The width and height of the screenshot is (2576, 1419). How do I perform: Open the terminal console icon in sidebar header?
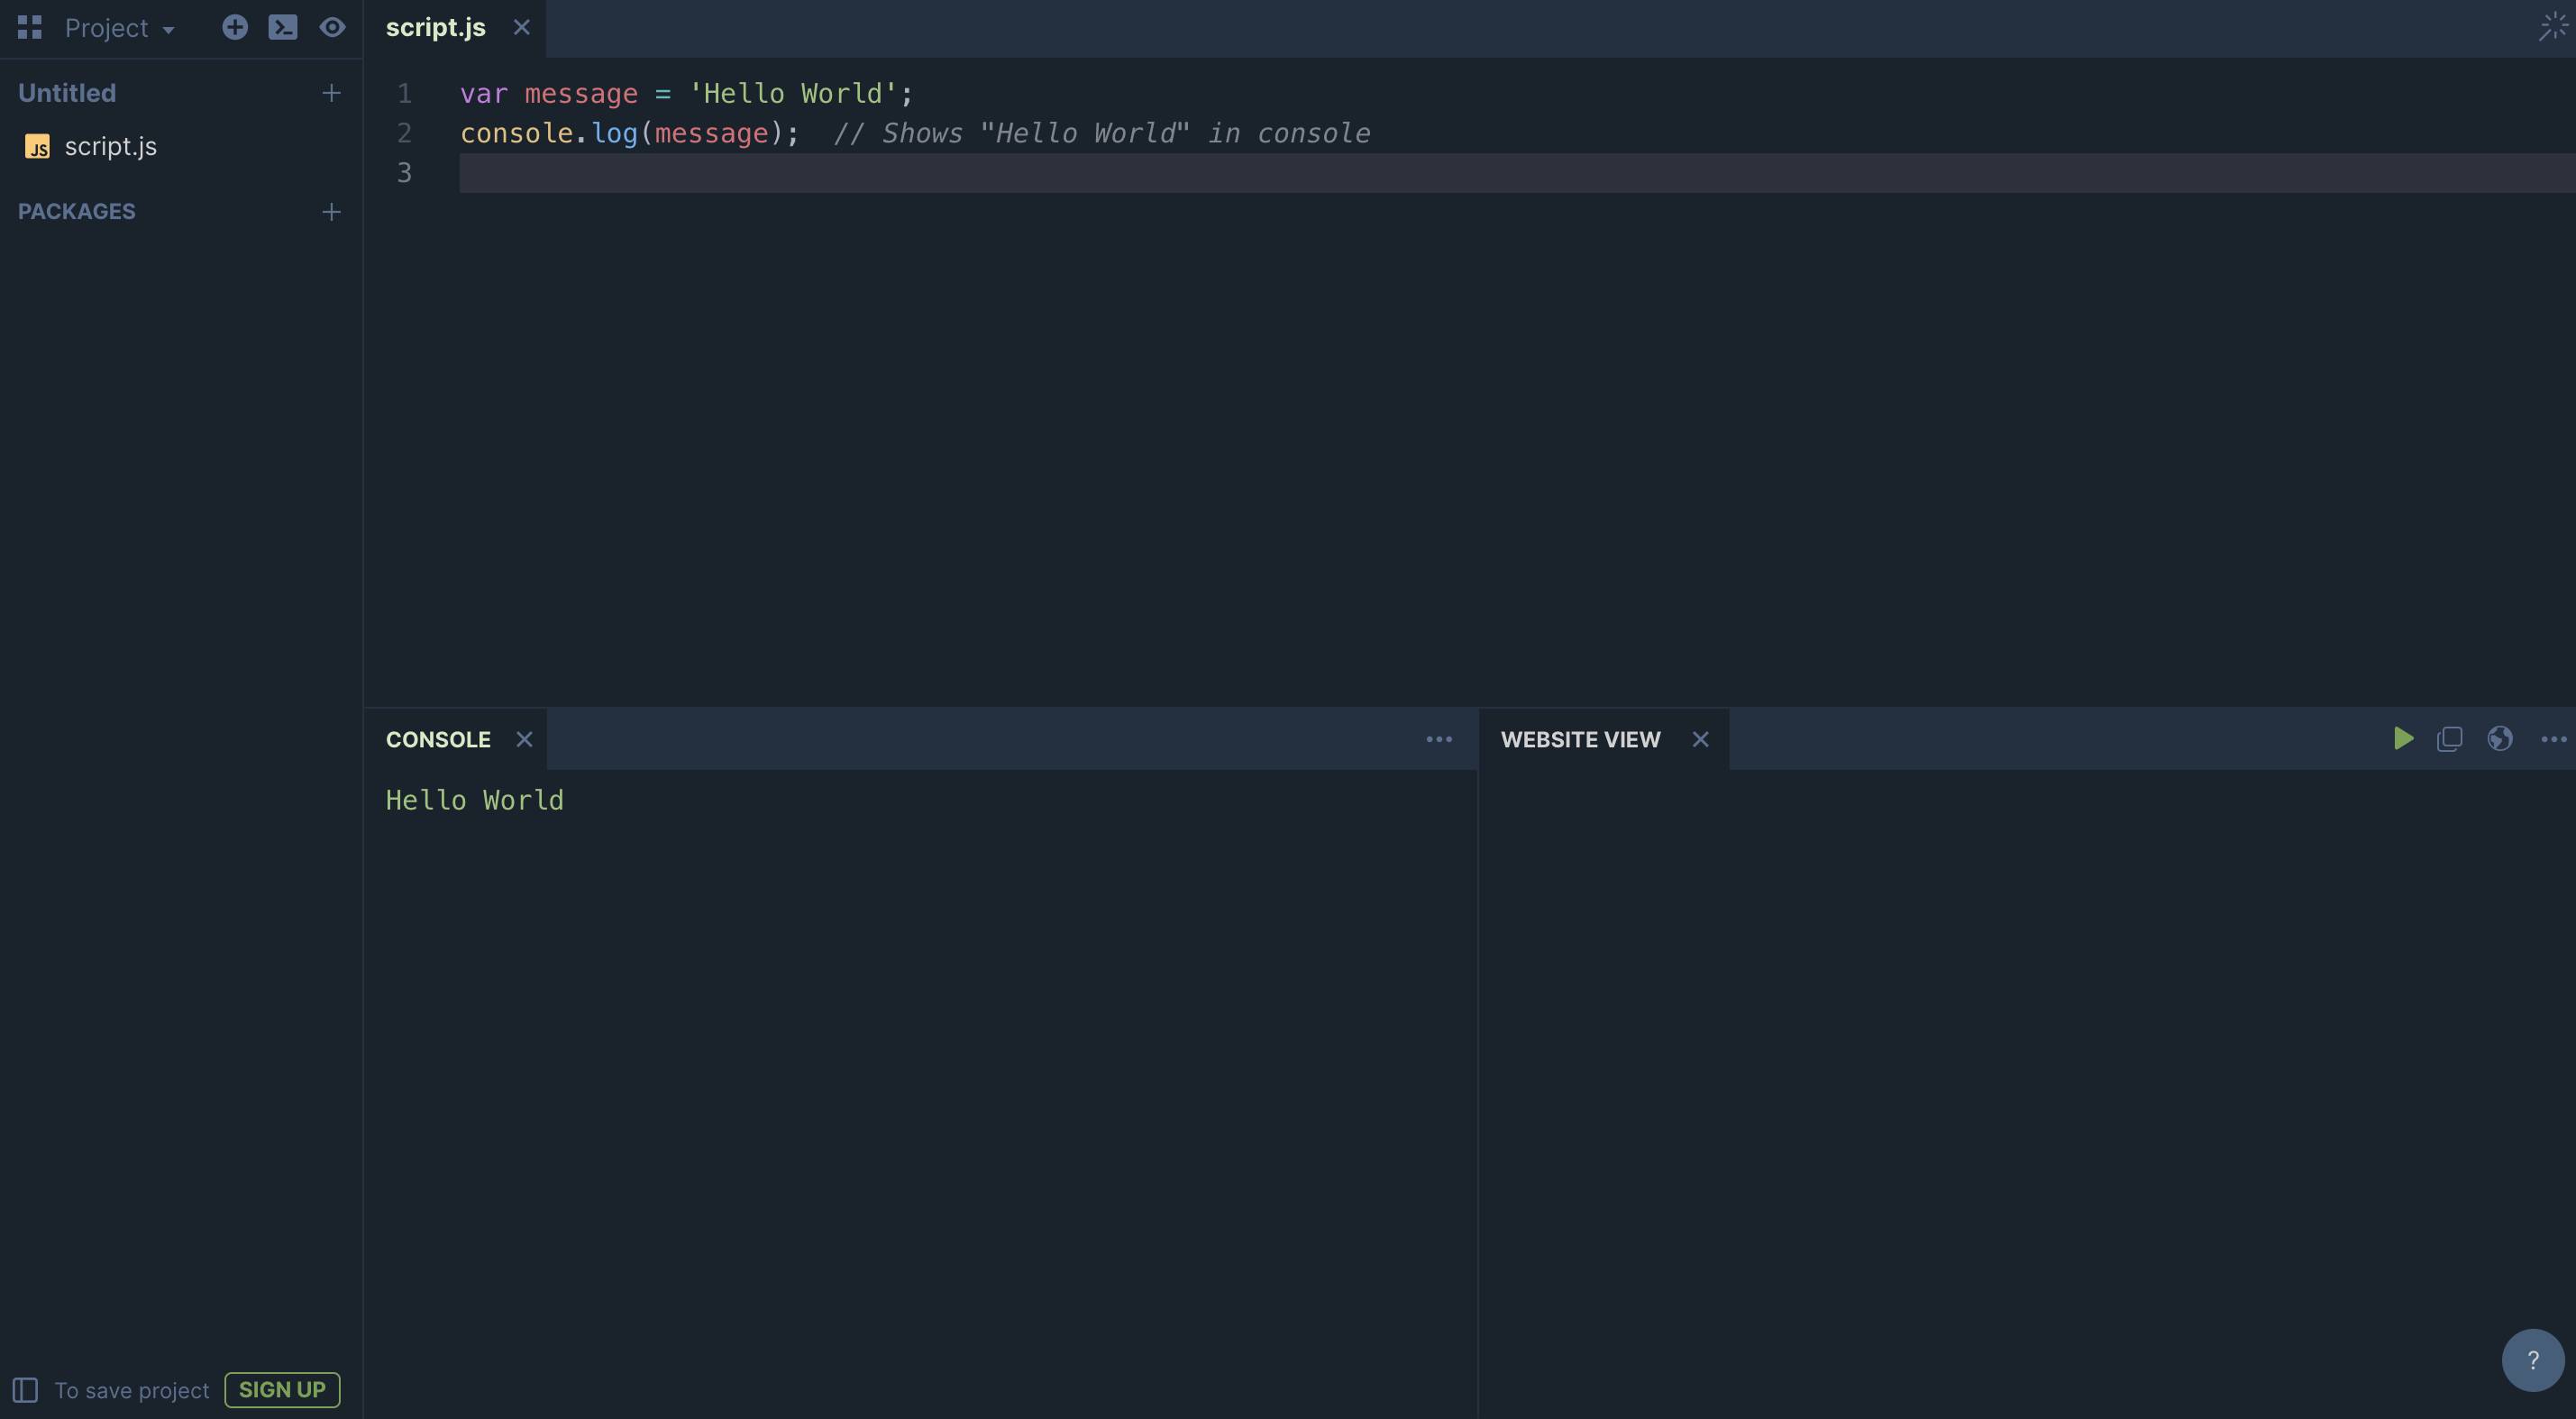(x=283, y=27)
